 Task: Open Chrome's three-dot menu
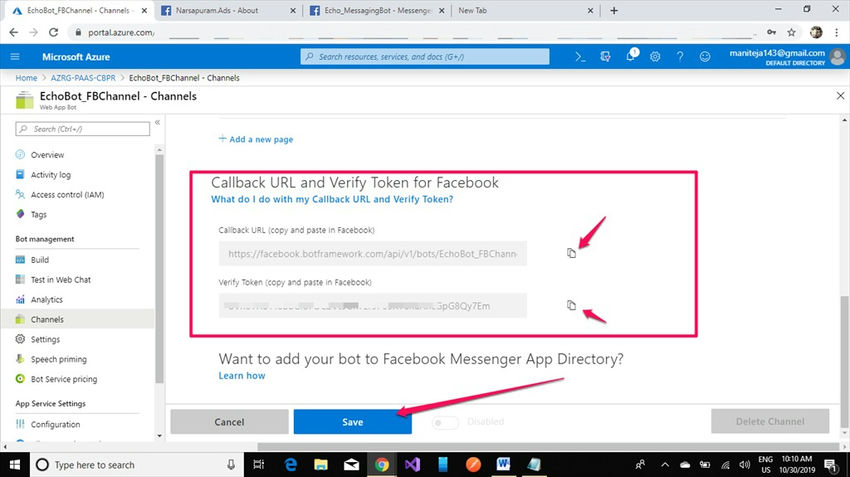point(836,33)
